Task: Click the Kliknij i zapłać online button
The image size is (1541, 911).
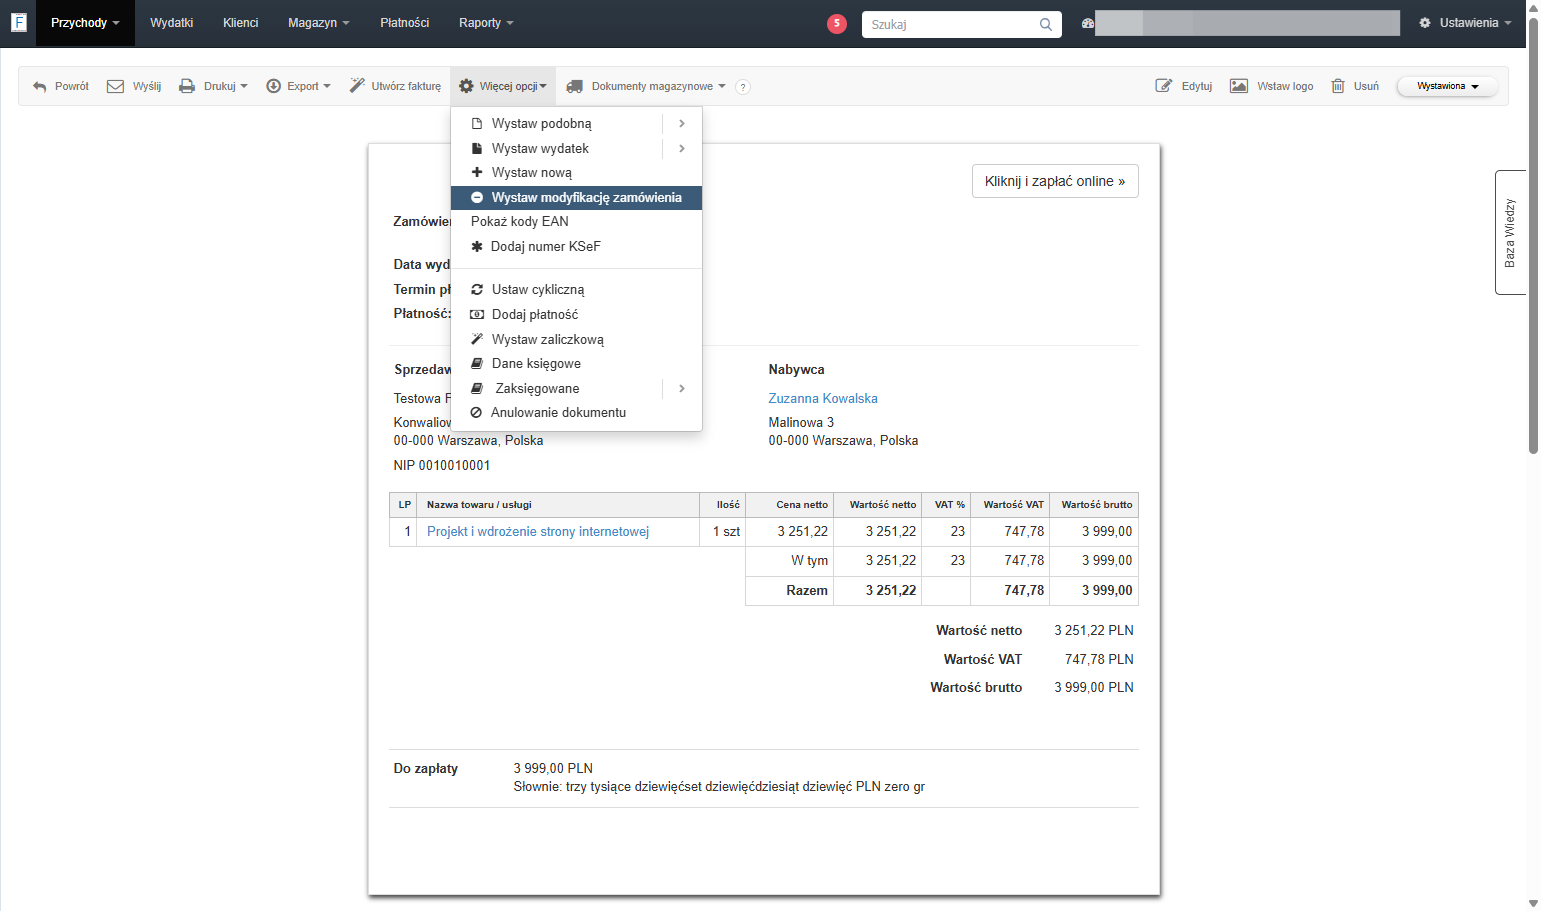Action: click(1055, 181)
